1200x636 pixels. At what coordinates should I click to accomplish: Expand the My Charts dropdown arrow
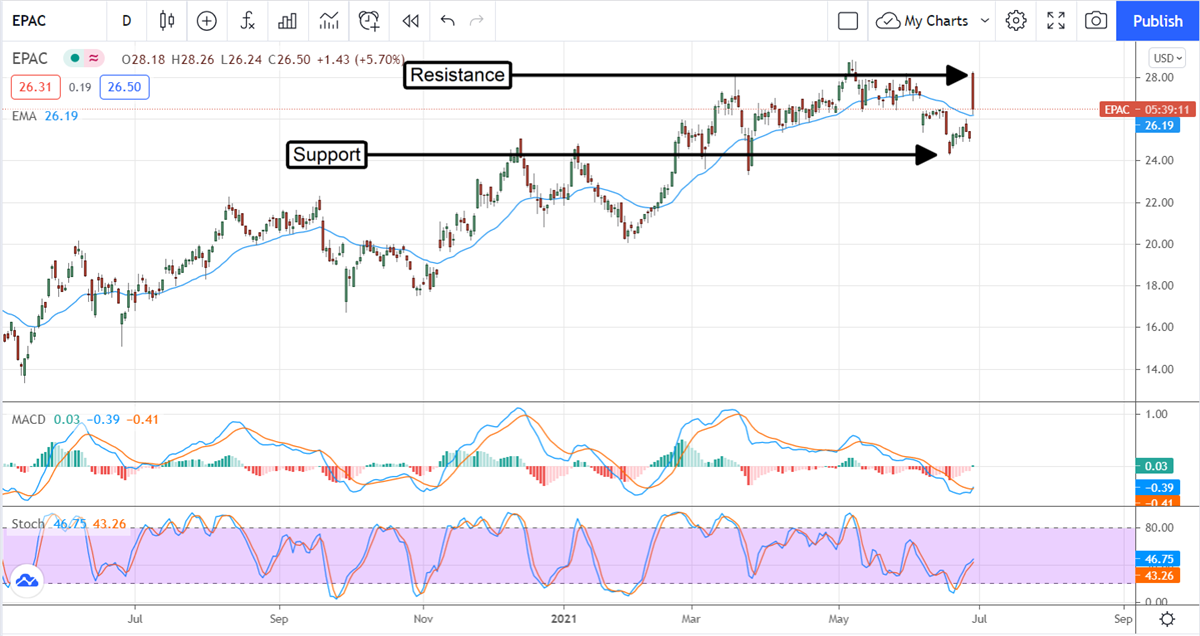(x=985, y=20)
